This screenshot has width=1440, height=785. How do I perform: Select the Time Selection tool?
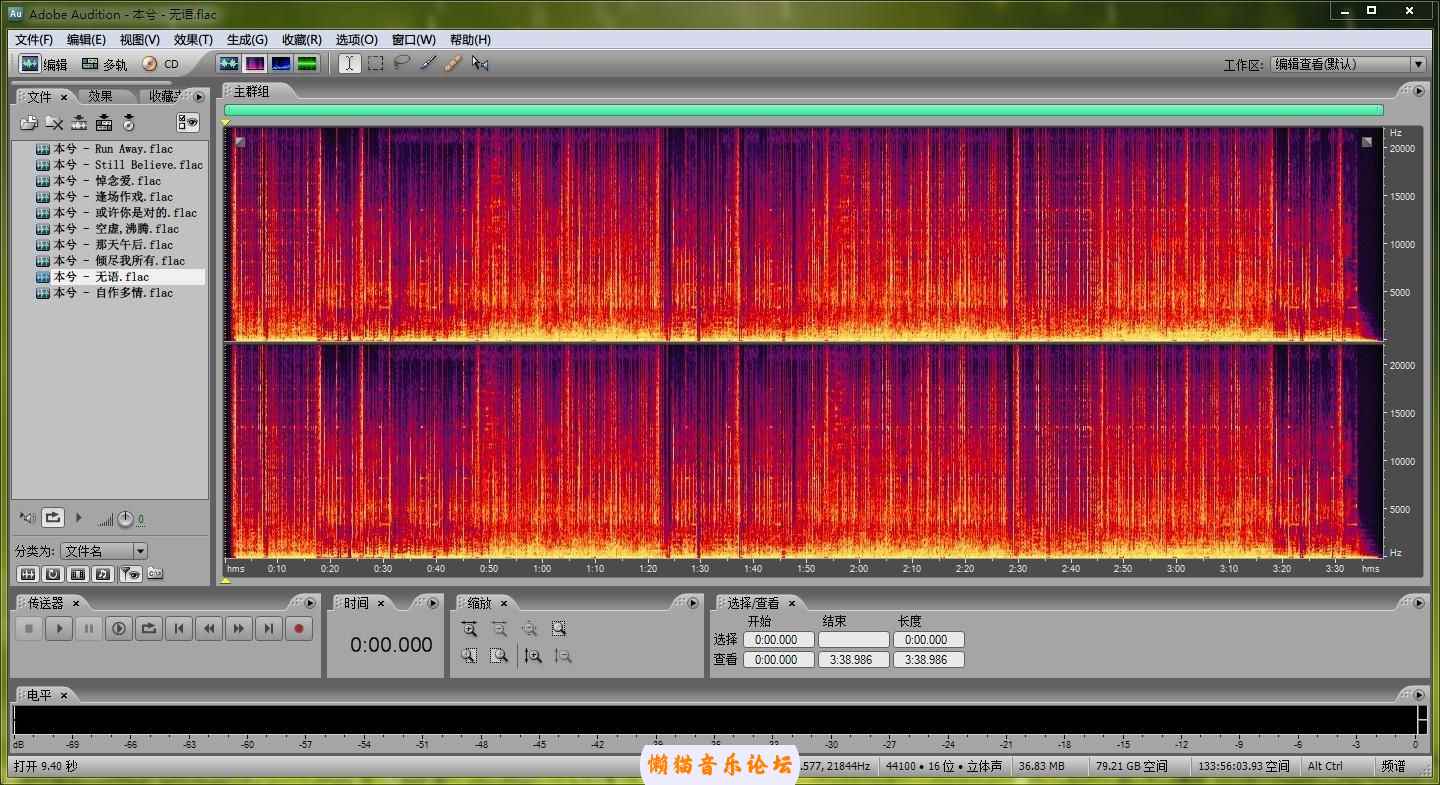(349, 63)
